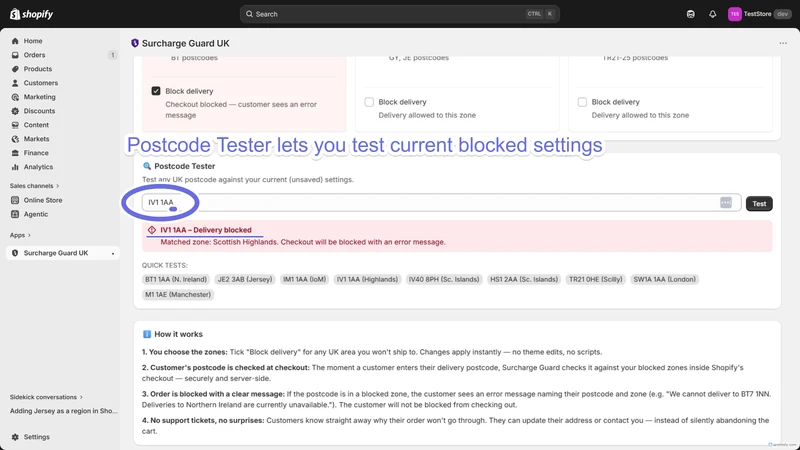The height and width of the screenshot is (450, 800).
Task: Open the notifications bell icon
Action: (712, 14)
